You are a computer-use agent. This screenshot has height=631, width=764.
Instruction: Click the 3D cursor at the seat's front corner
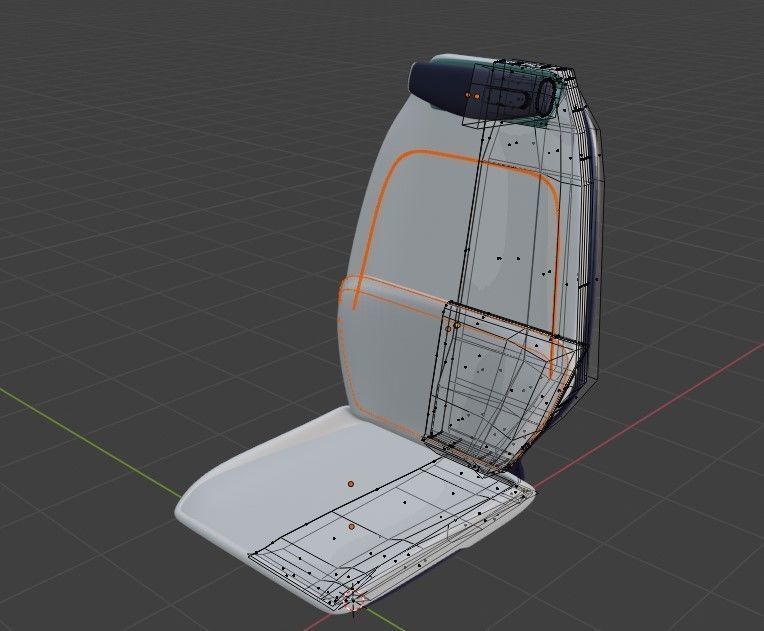click(x=353, y=600)
